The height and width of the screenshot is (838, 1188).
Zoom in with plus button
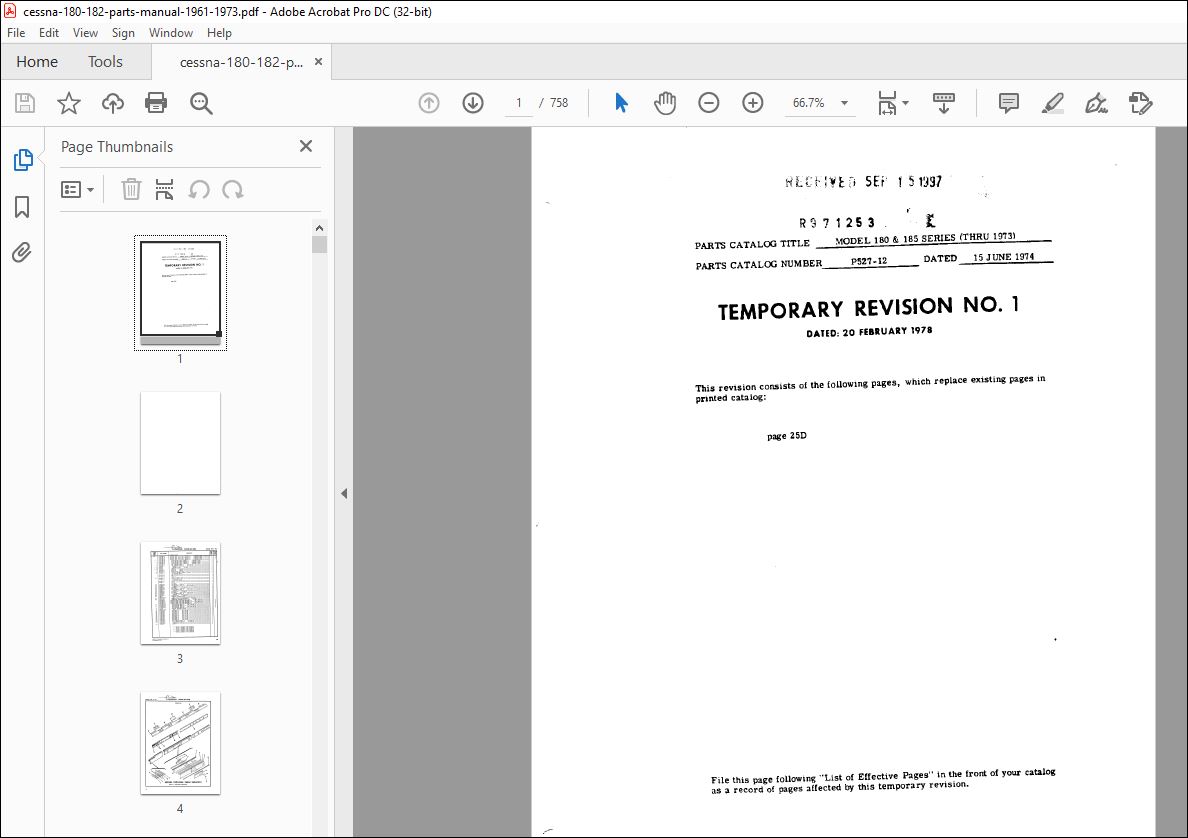[x=752, y=103]
